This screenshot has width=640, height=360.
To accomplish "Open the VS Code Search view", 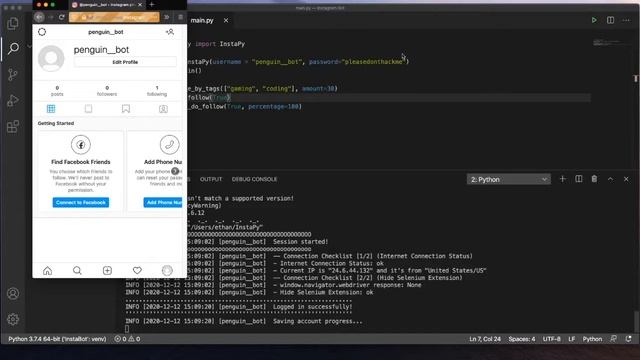I will coord(13,49).
